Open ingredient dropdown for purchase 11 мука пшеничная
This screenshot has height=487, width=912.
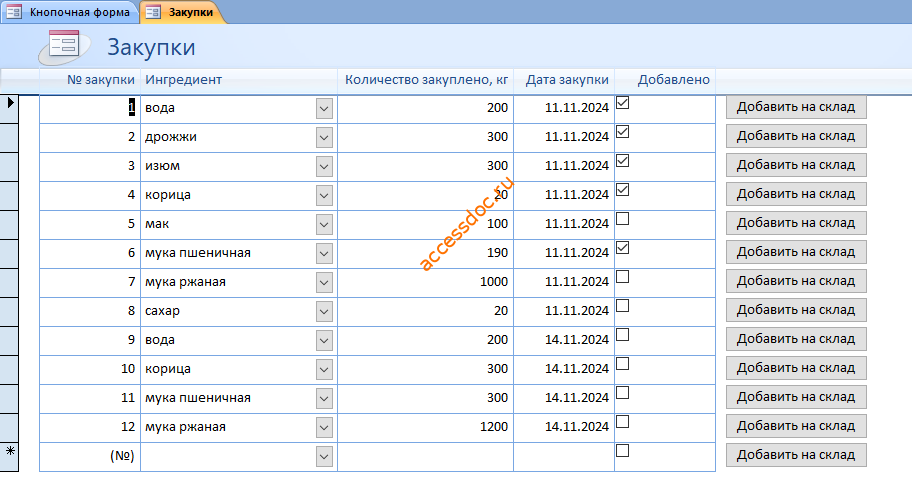coord(325,399)
